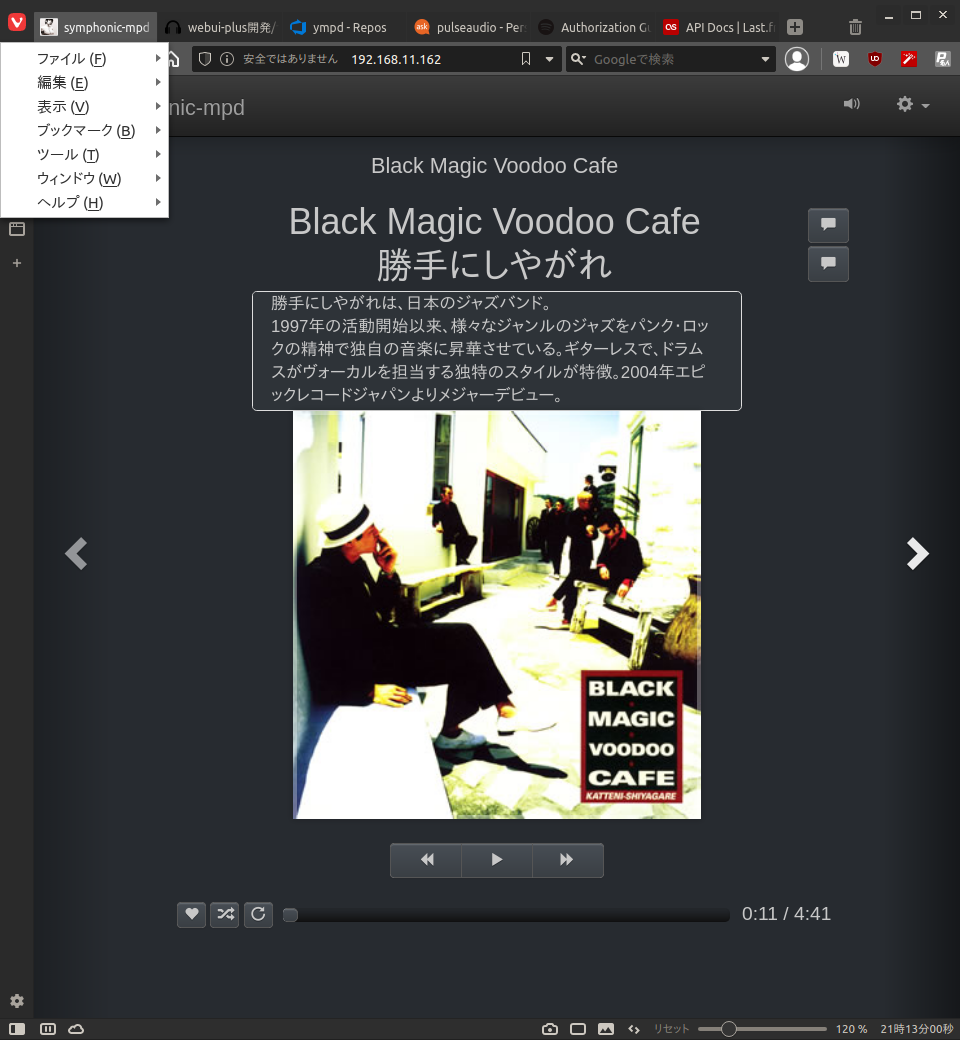Click the address field showing 192.168.11.162
Screen dimensions: 960x1040
click(x=396, y=59)
